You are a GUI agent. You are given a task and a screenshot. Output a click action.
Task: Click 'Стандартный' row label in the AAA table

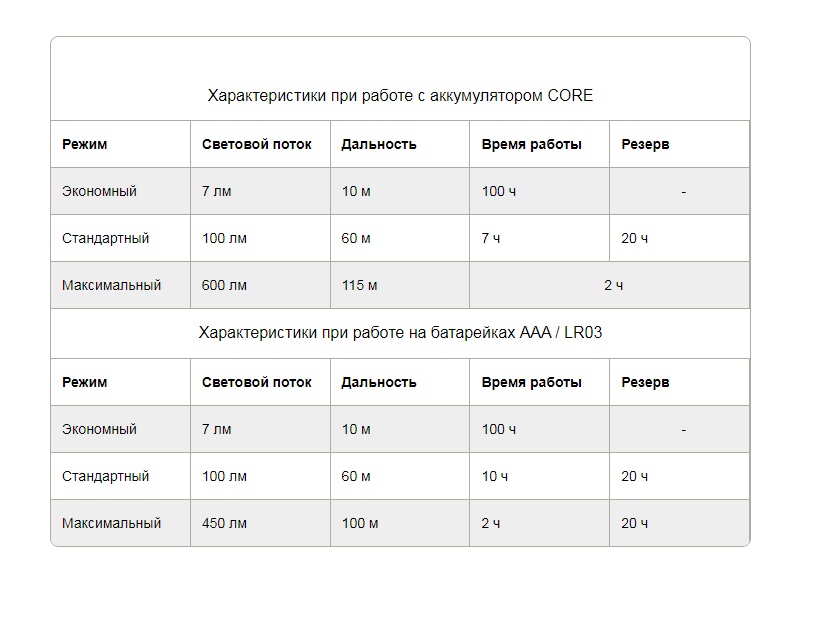click(105, 476)
